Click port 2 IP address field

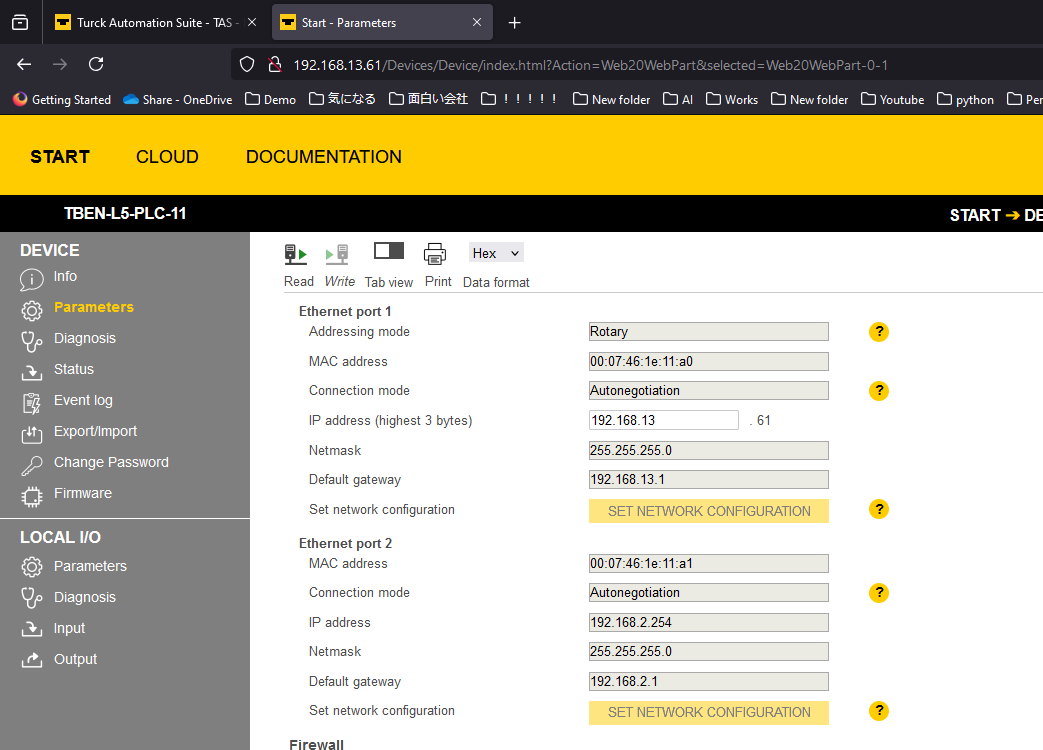[x=708, y=622]
